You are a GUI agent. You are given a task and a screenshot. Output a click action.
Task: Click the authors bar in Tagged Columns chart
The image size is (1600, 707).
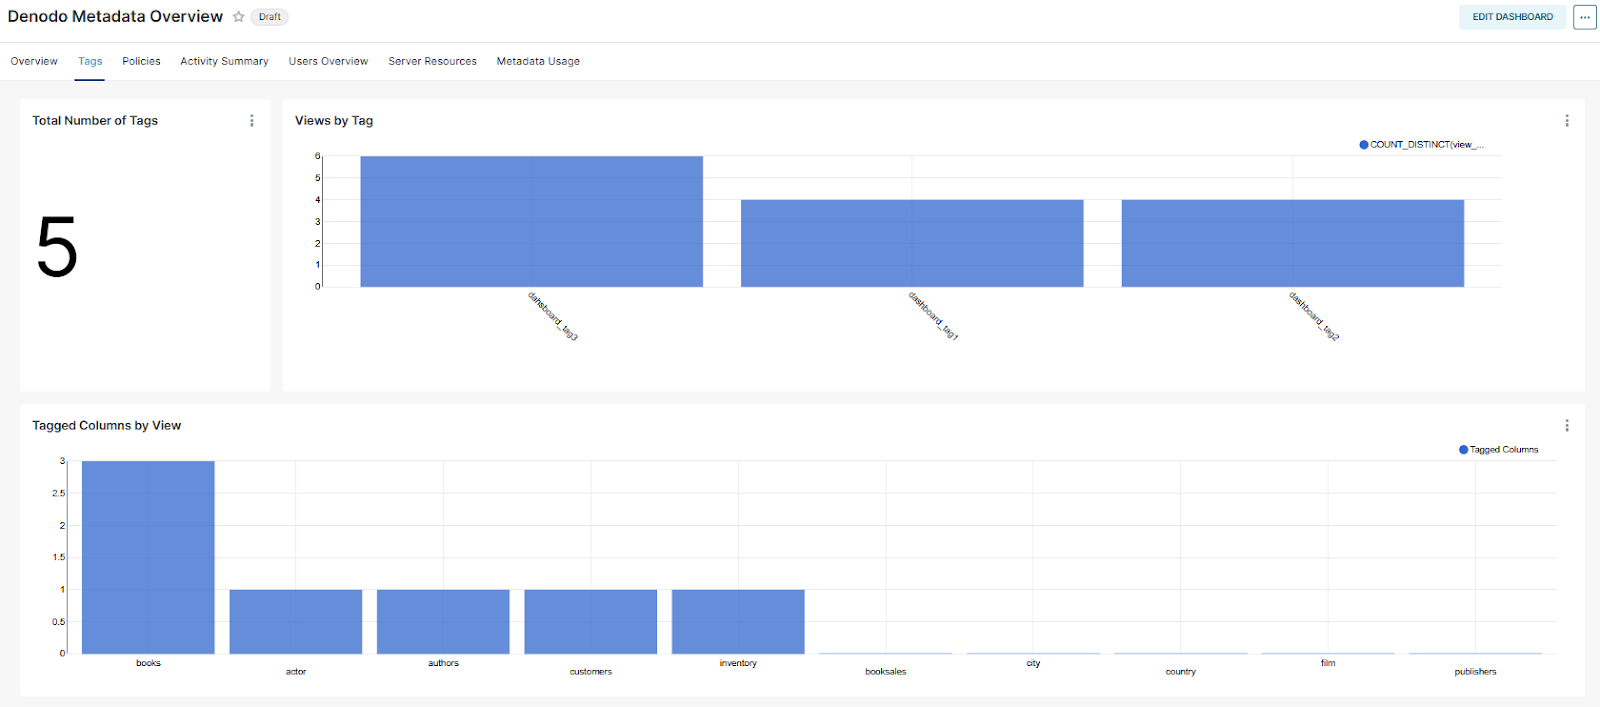pos(443,622)
